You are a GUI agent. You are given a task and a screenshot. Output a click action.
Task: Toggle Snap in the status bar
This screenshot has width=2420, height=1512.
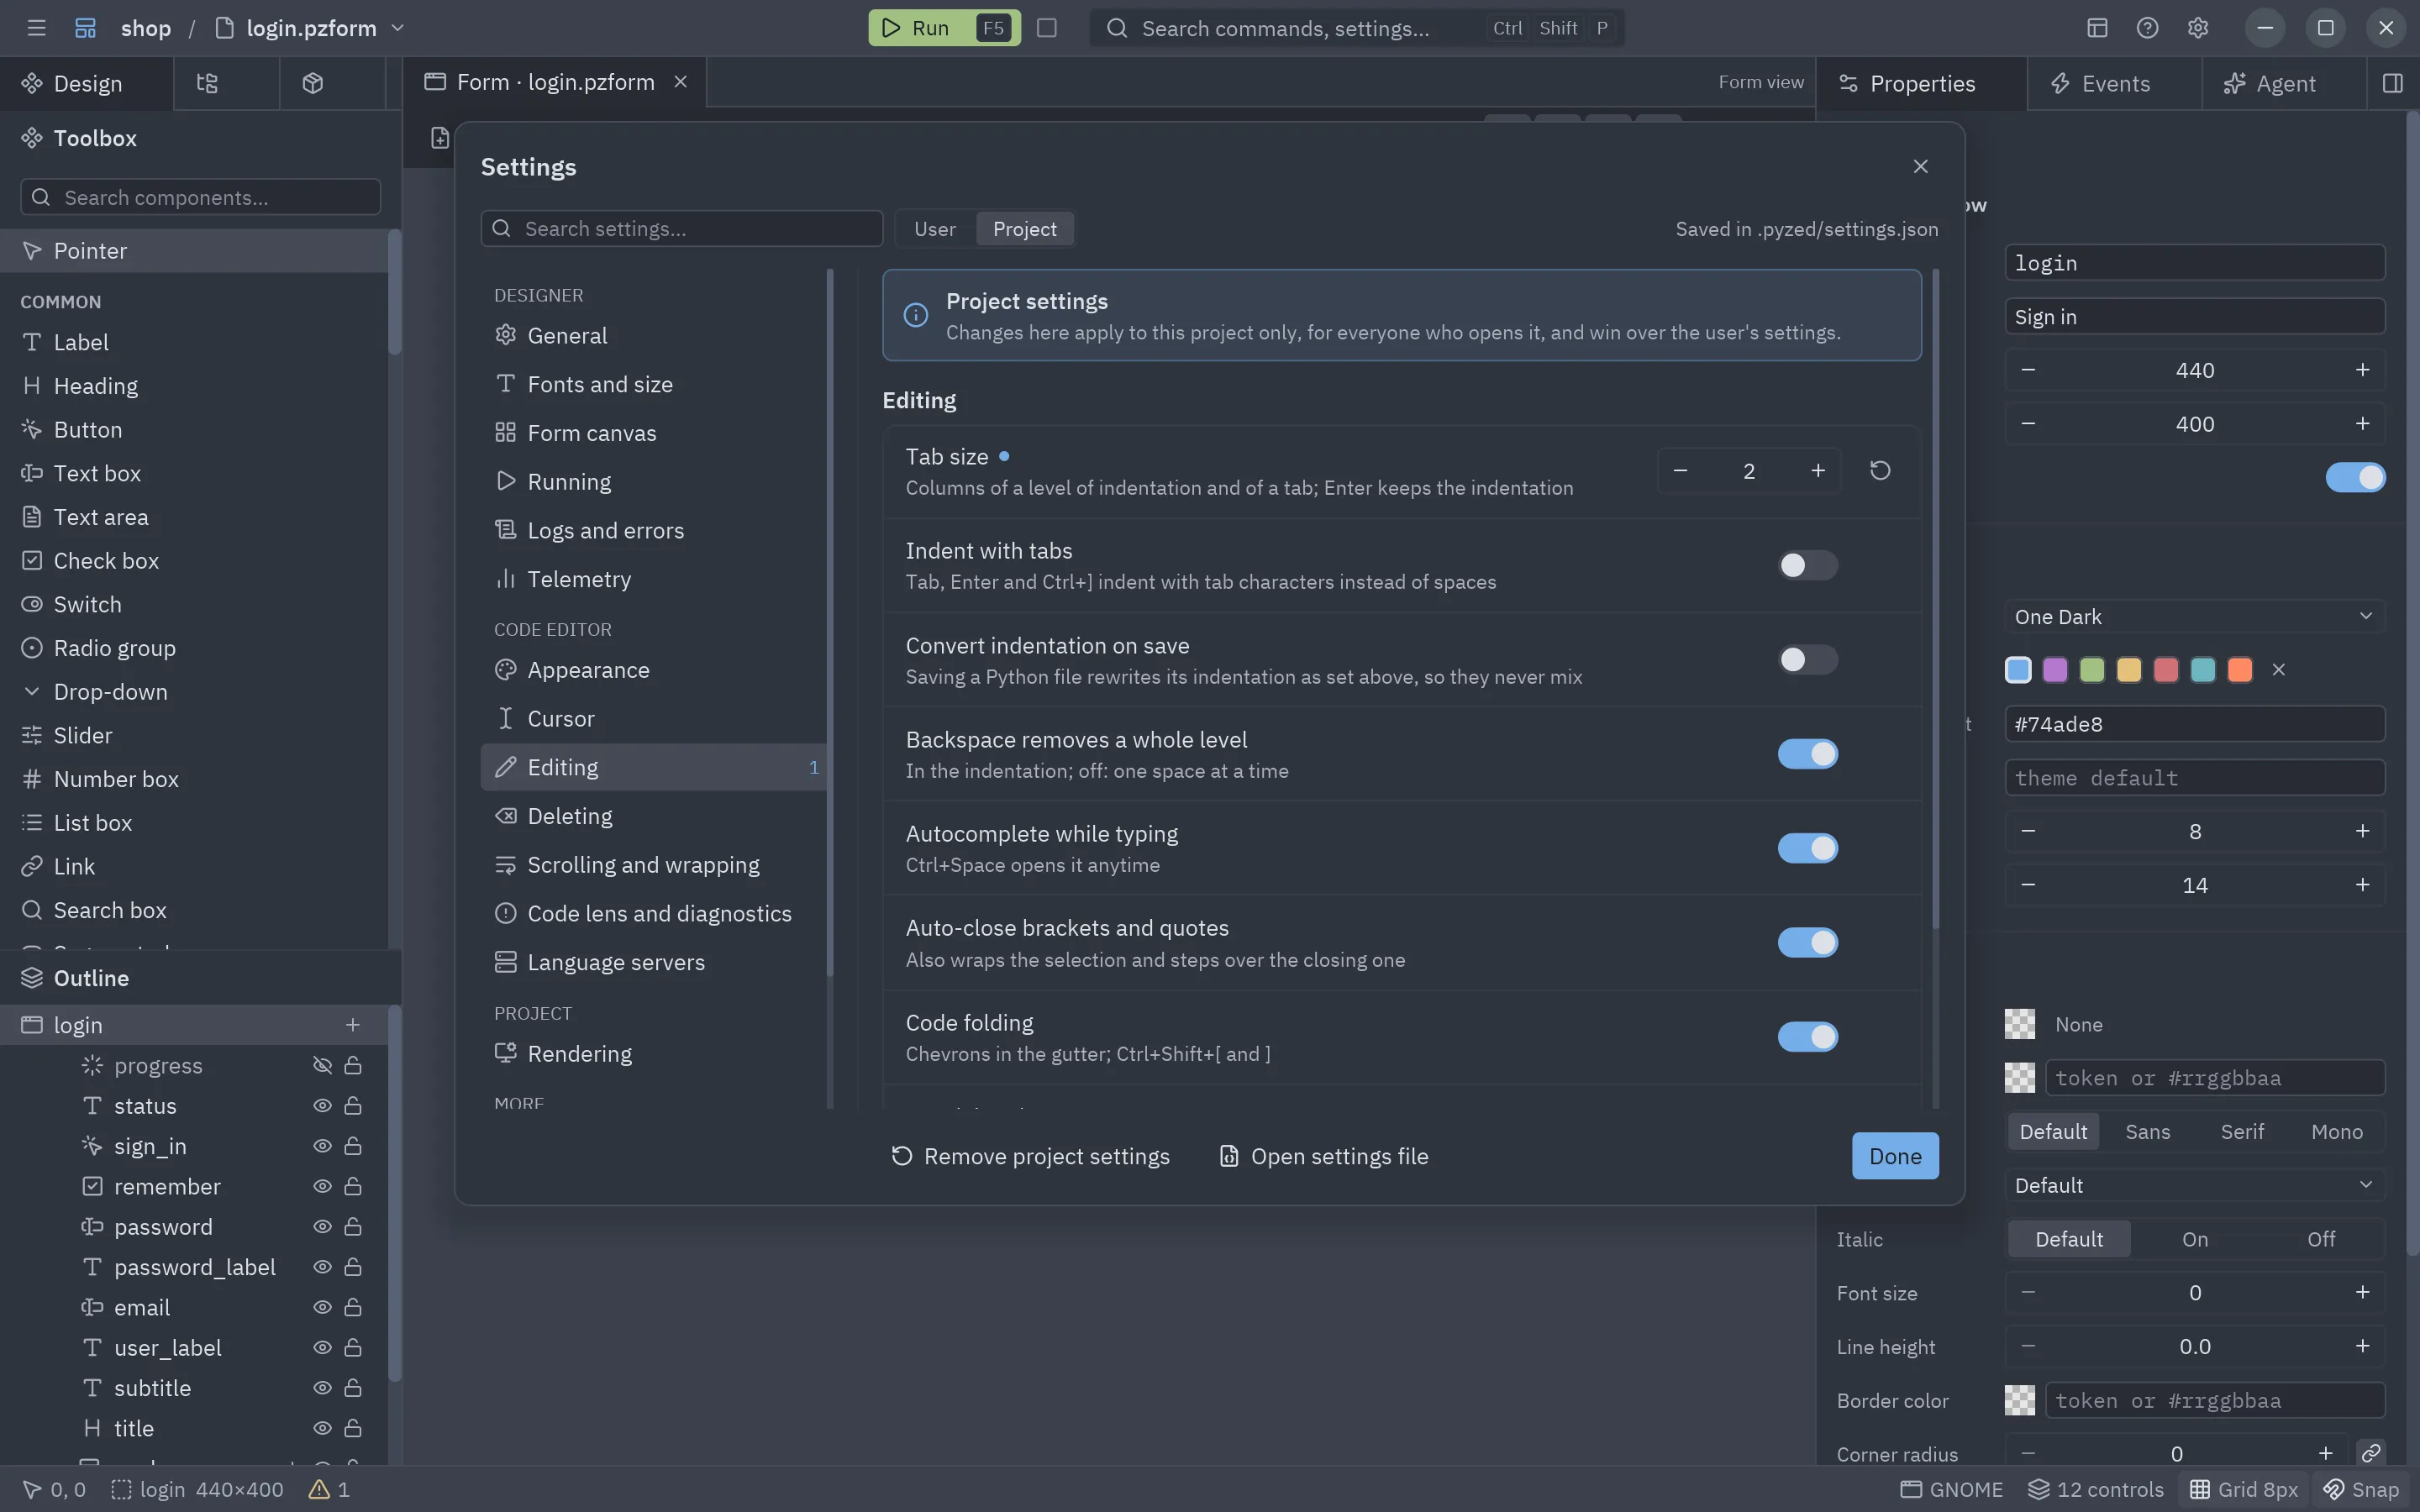(x=2361, y=1489)
